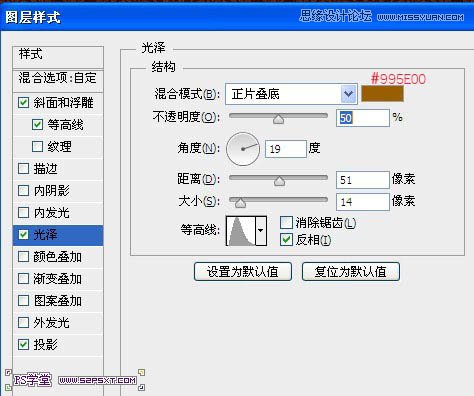
Task: Click the 大小 size slider handle
Action: [240, 203]
